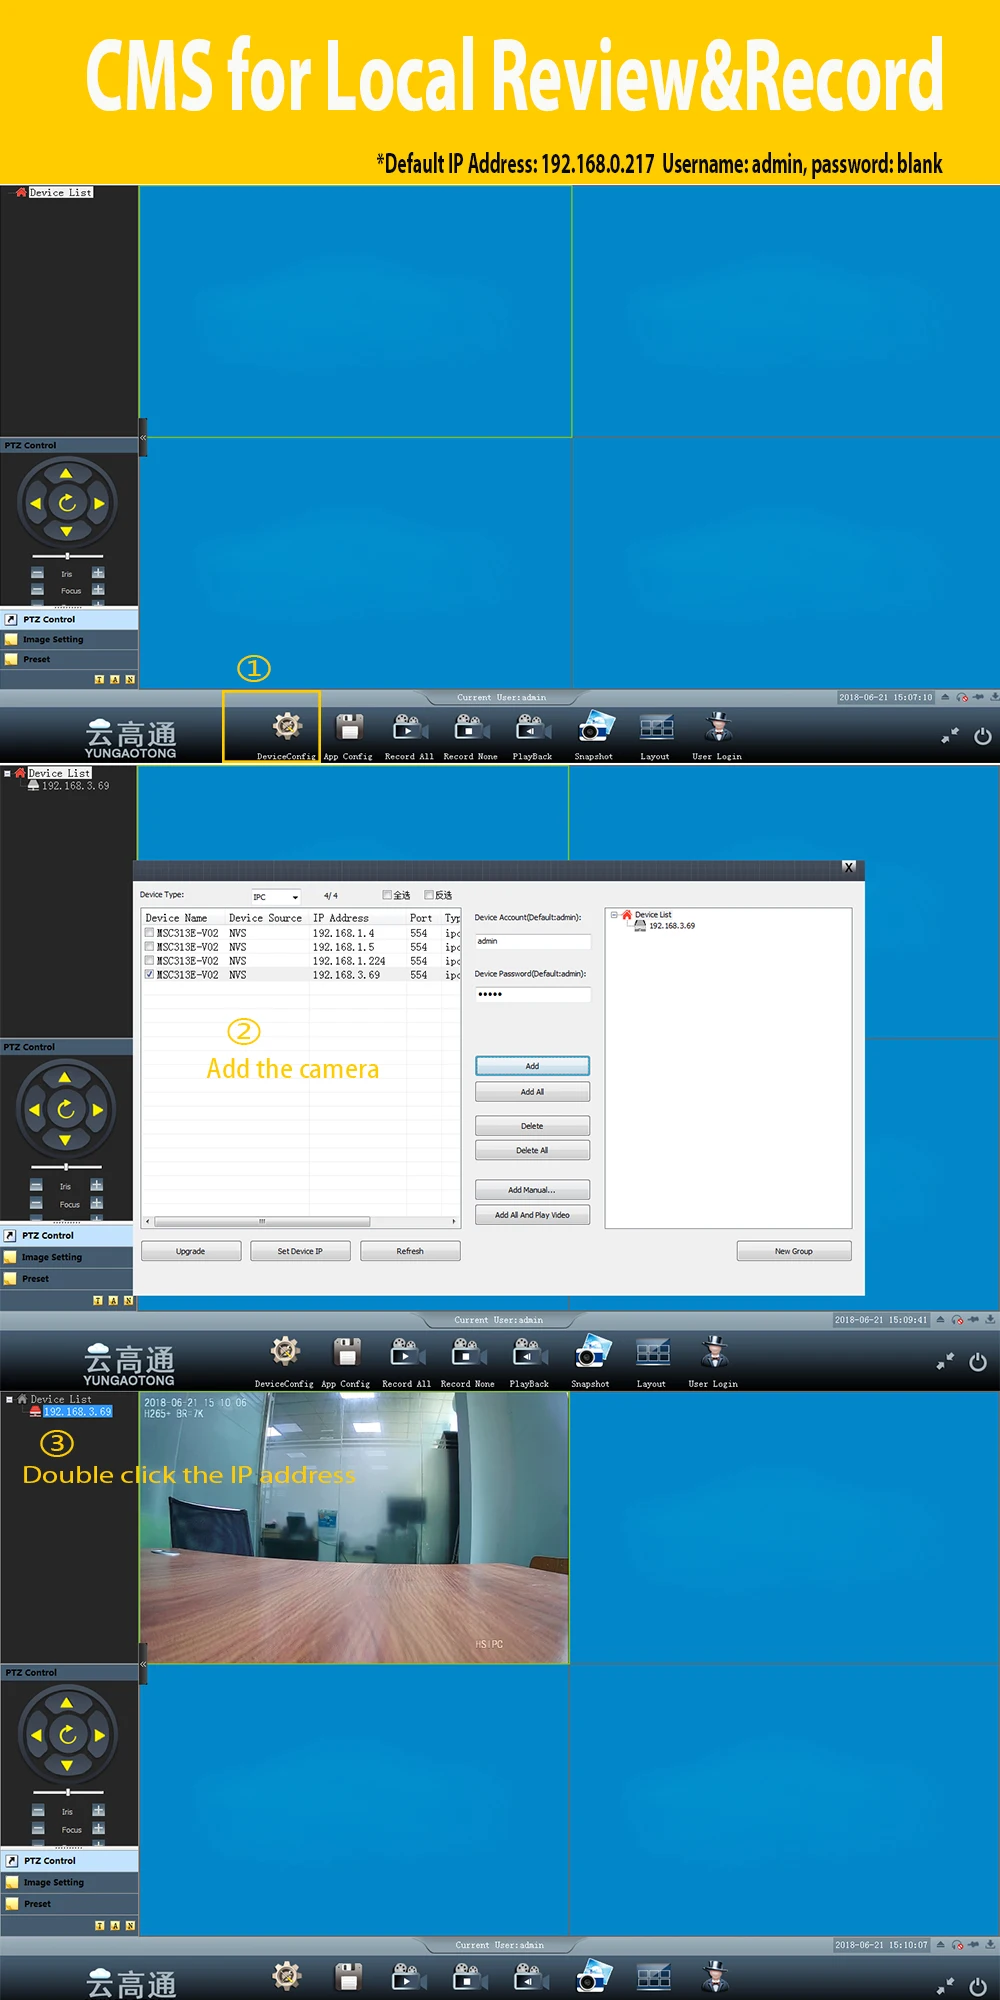
Task: Select PTZ Control tab in the 15:07:10 screenshot
Action: 69,620
